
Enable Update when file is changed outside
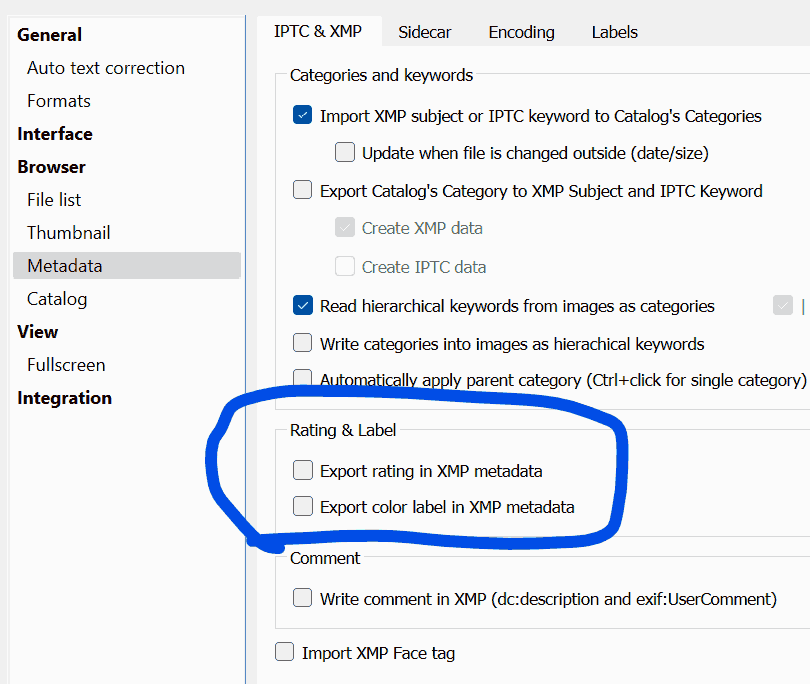tap(345, 153)
